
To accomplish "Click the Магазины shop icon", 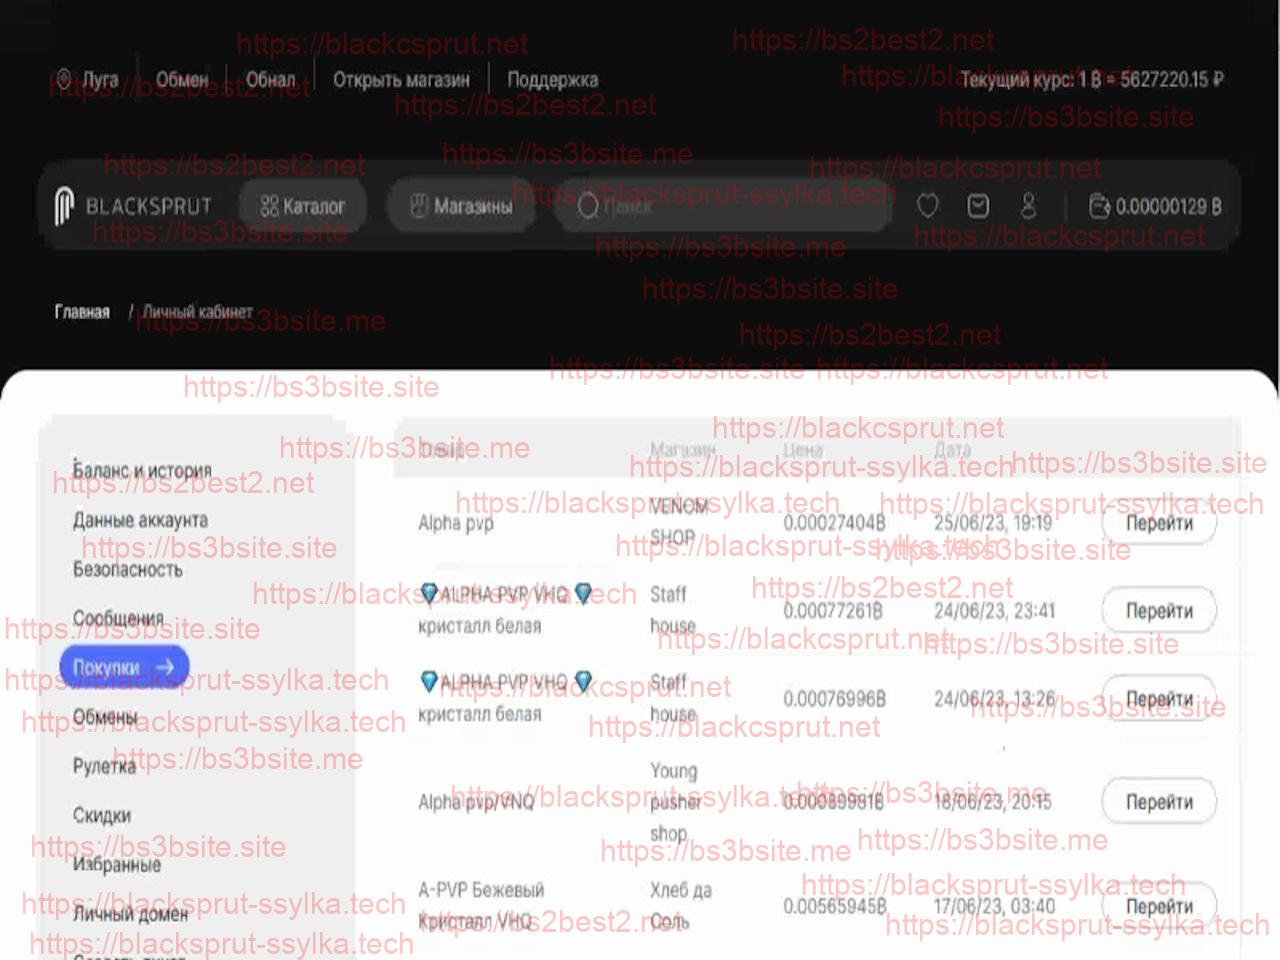I will (420, 206).
